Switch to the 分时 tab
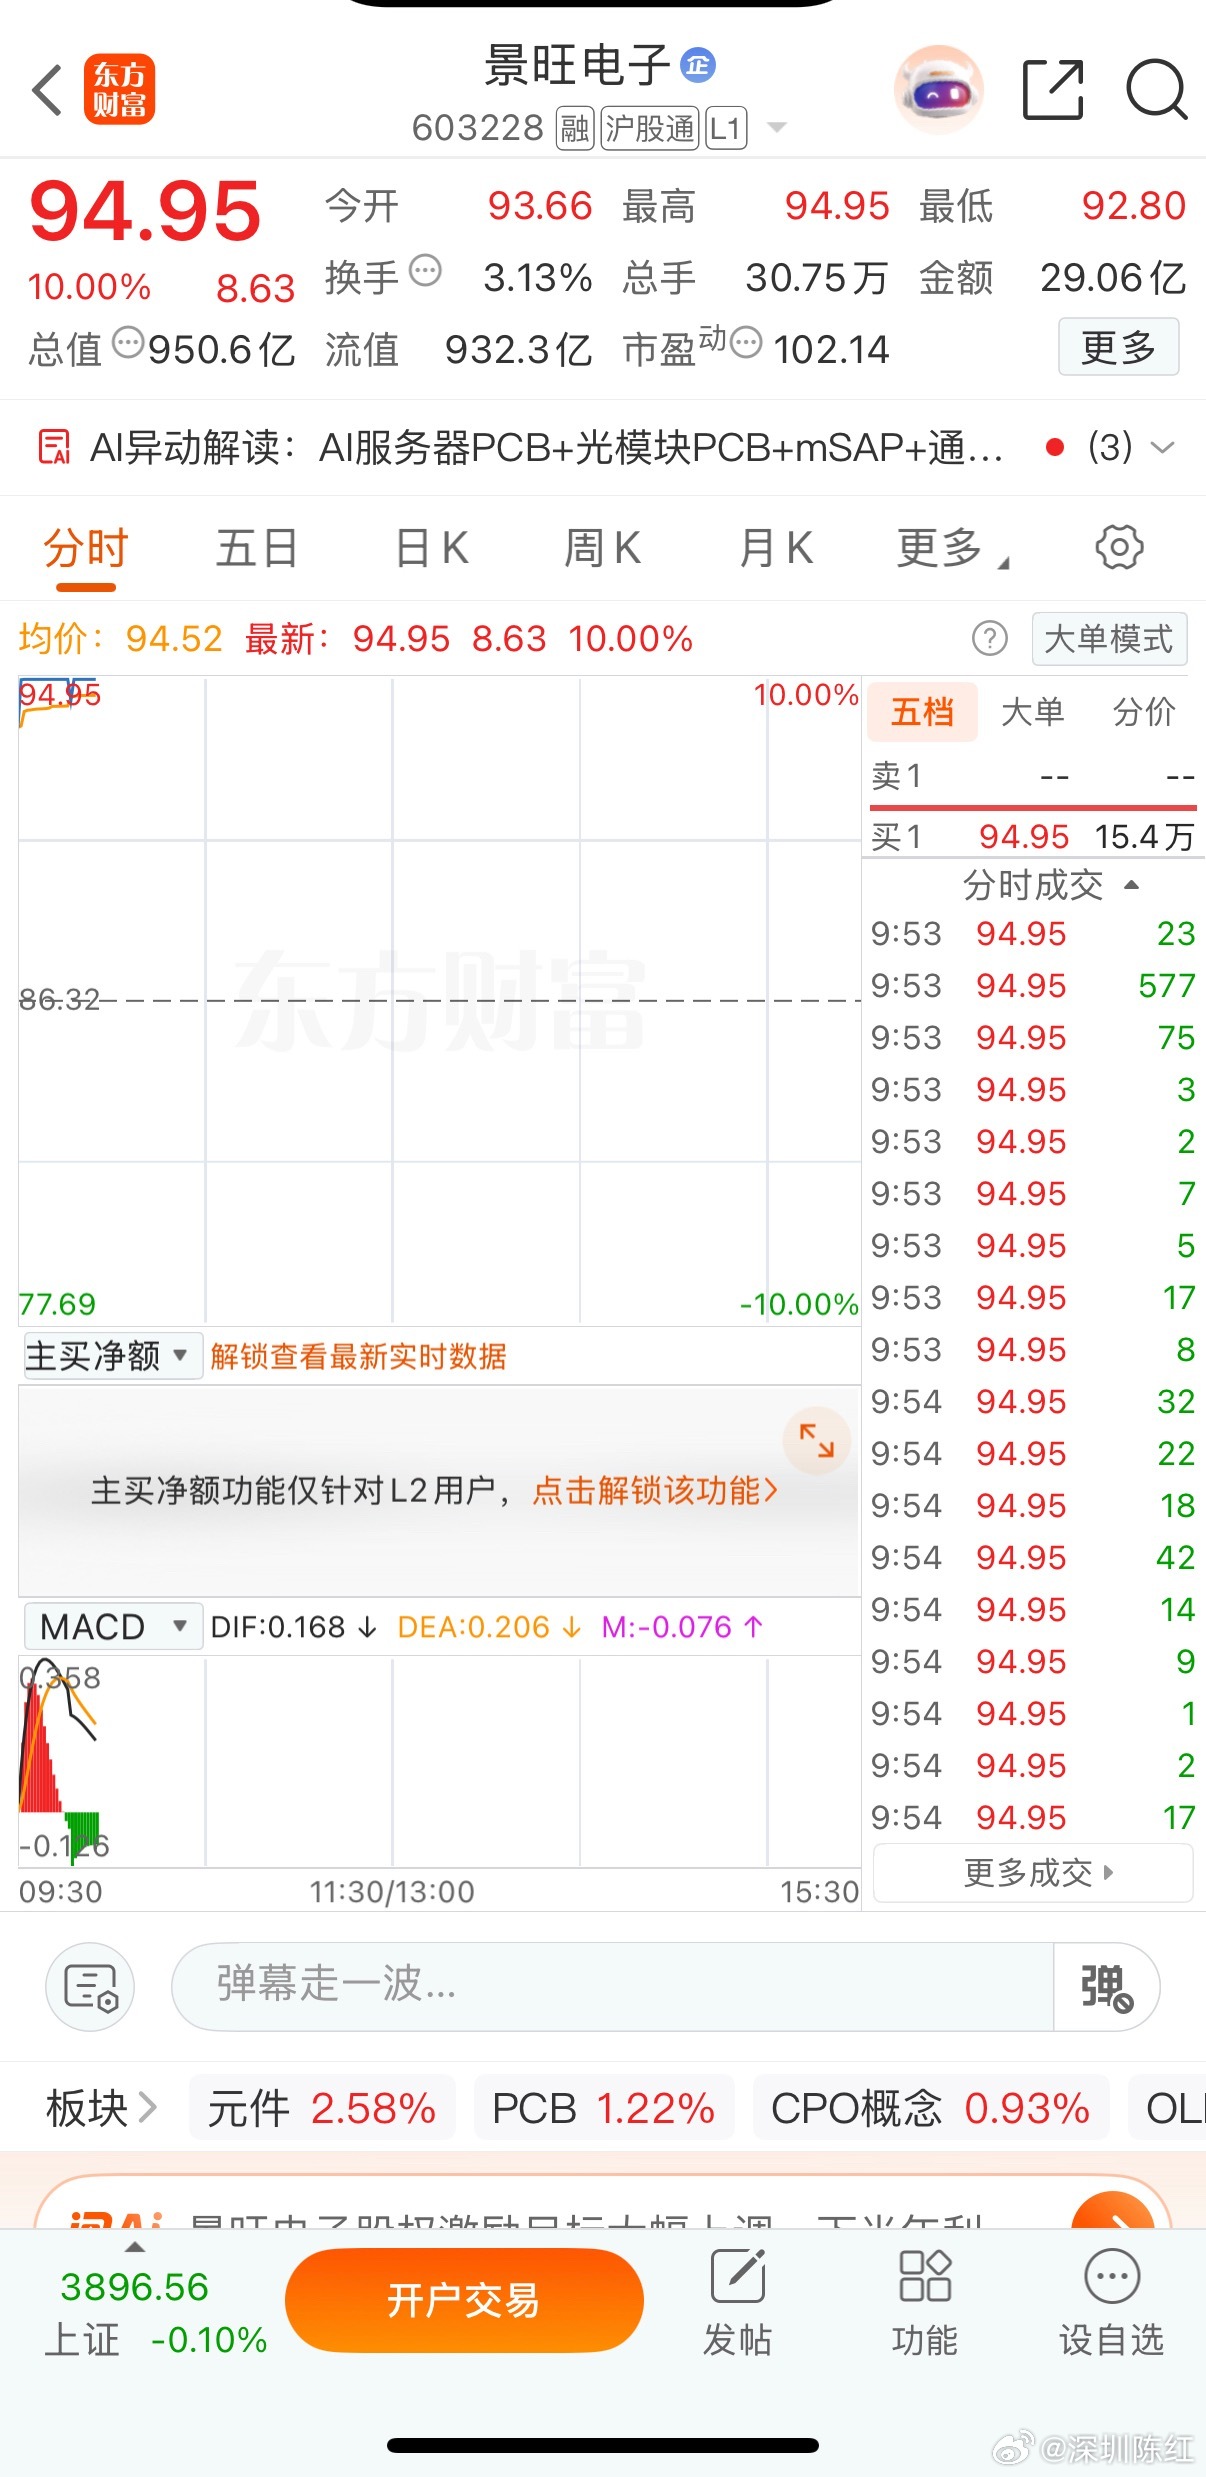 86,548
